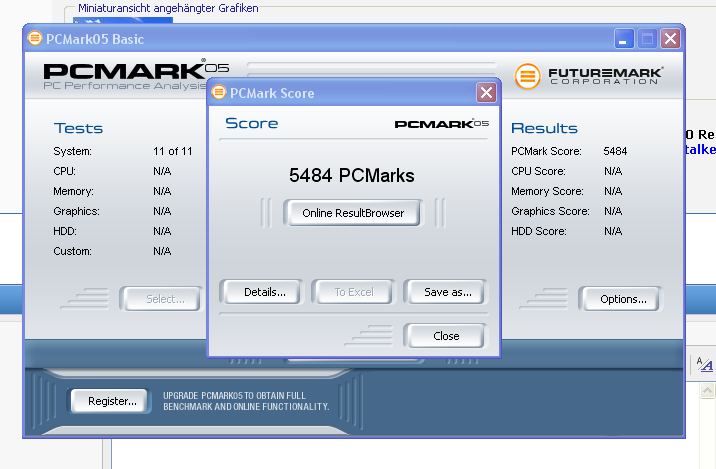Click the "5484" value under Results
This screenshot has width=716, height=469.
(615, 151)
